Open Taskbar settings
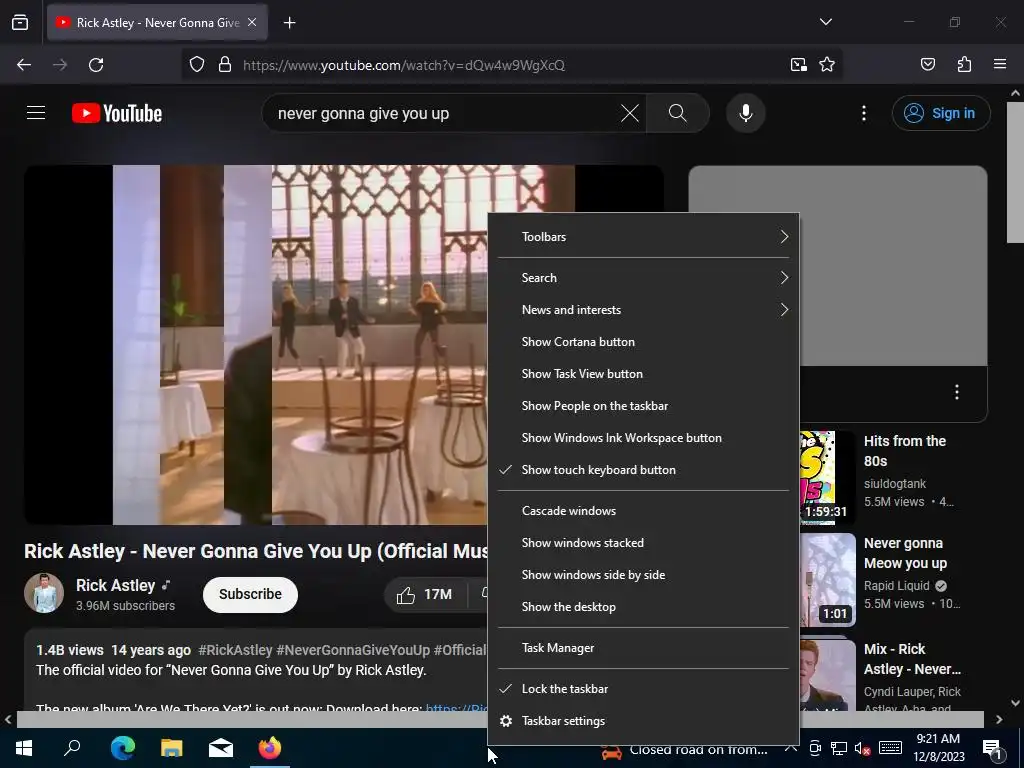The width and height of the screenshot is (1024, 768). click(643, 720)
